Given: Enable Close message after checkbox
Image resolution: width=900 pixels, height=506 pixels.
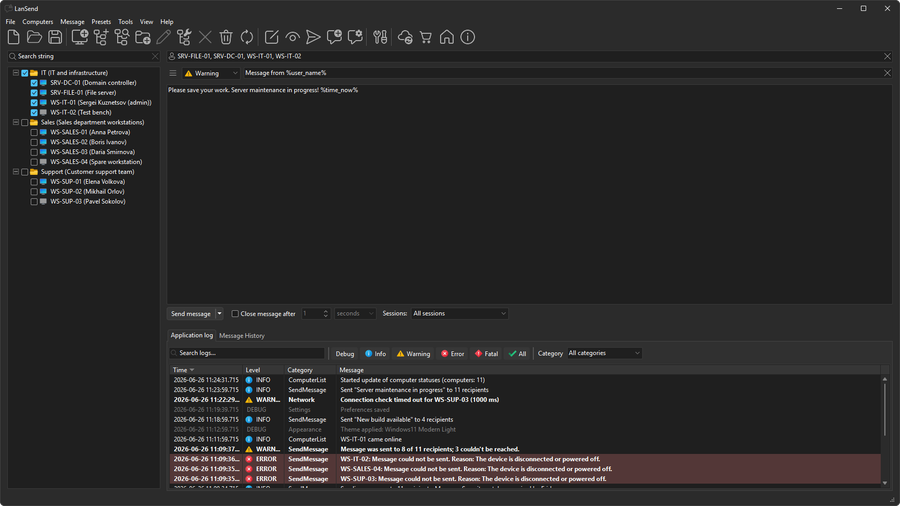Looking at the screenshot, I should coord(235,313).
